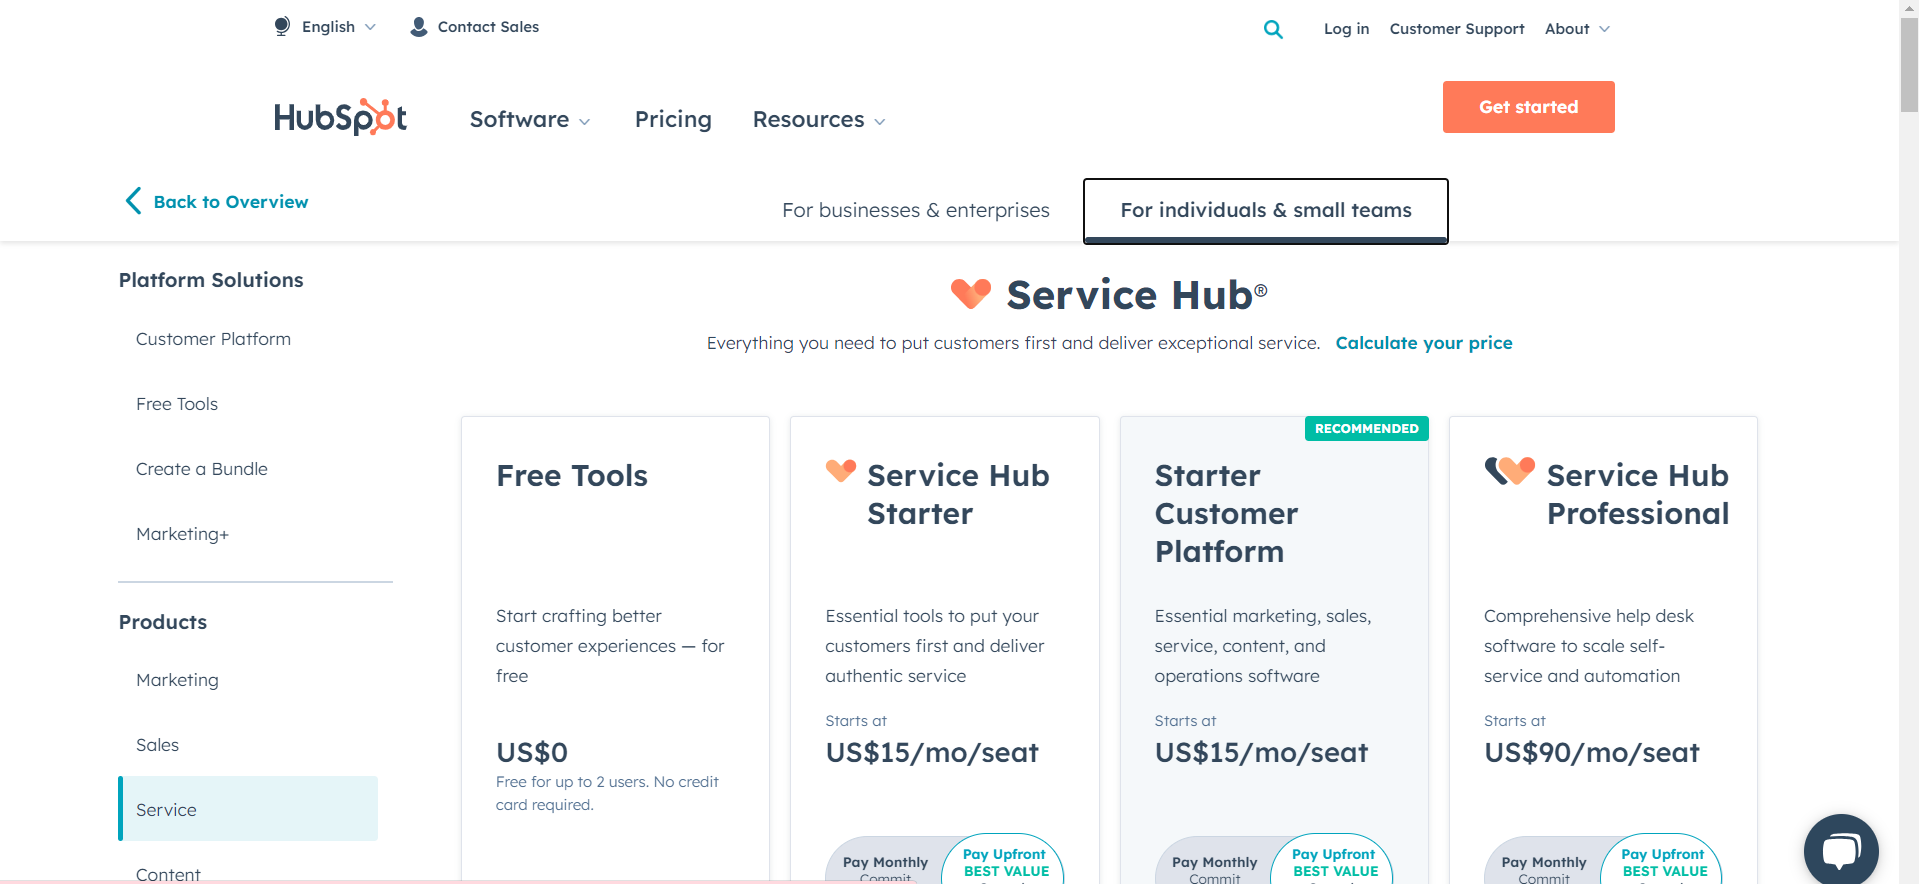The width and height of the screenshot is (1919, 884).
Task: Click the Platform Solutions heading
Action: pos(211,280)
